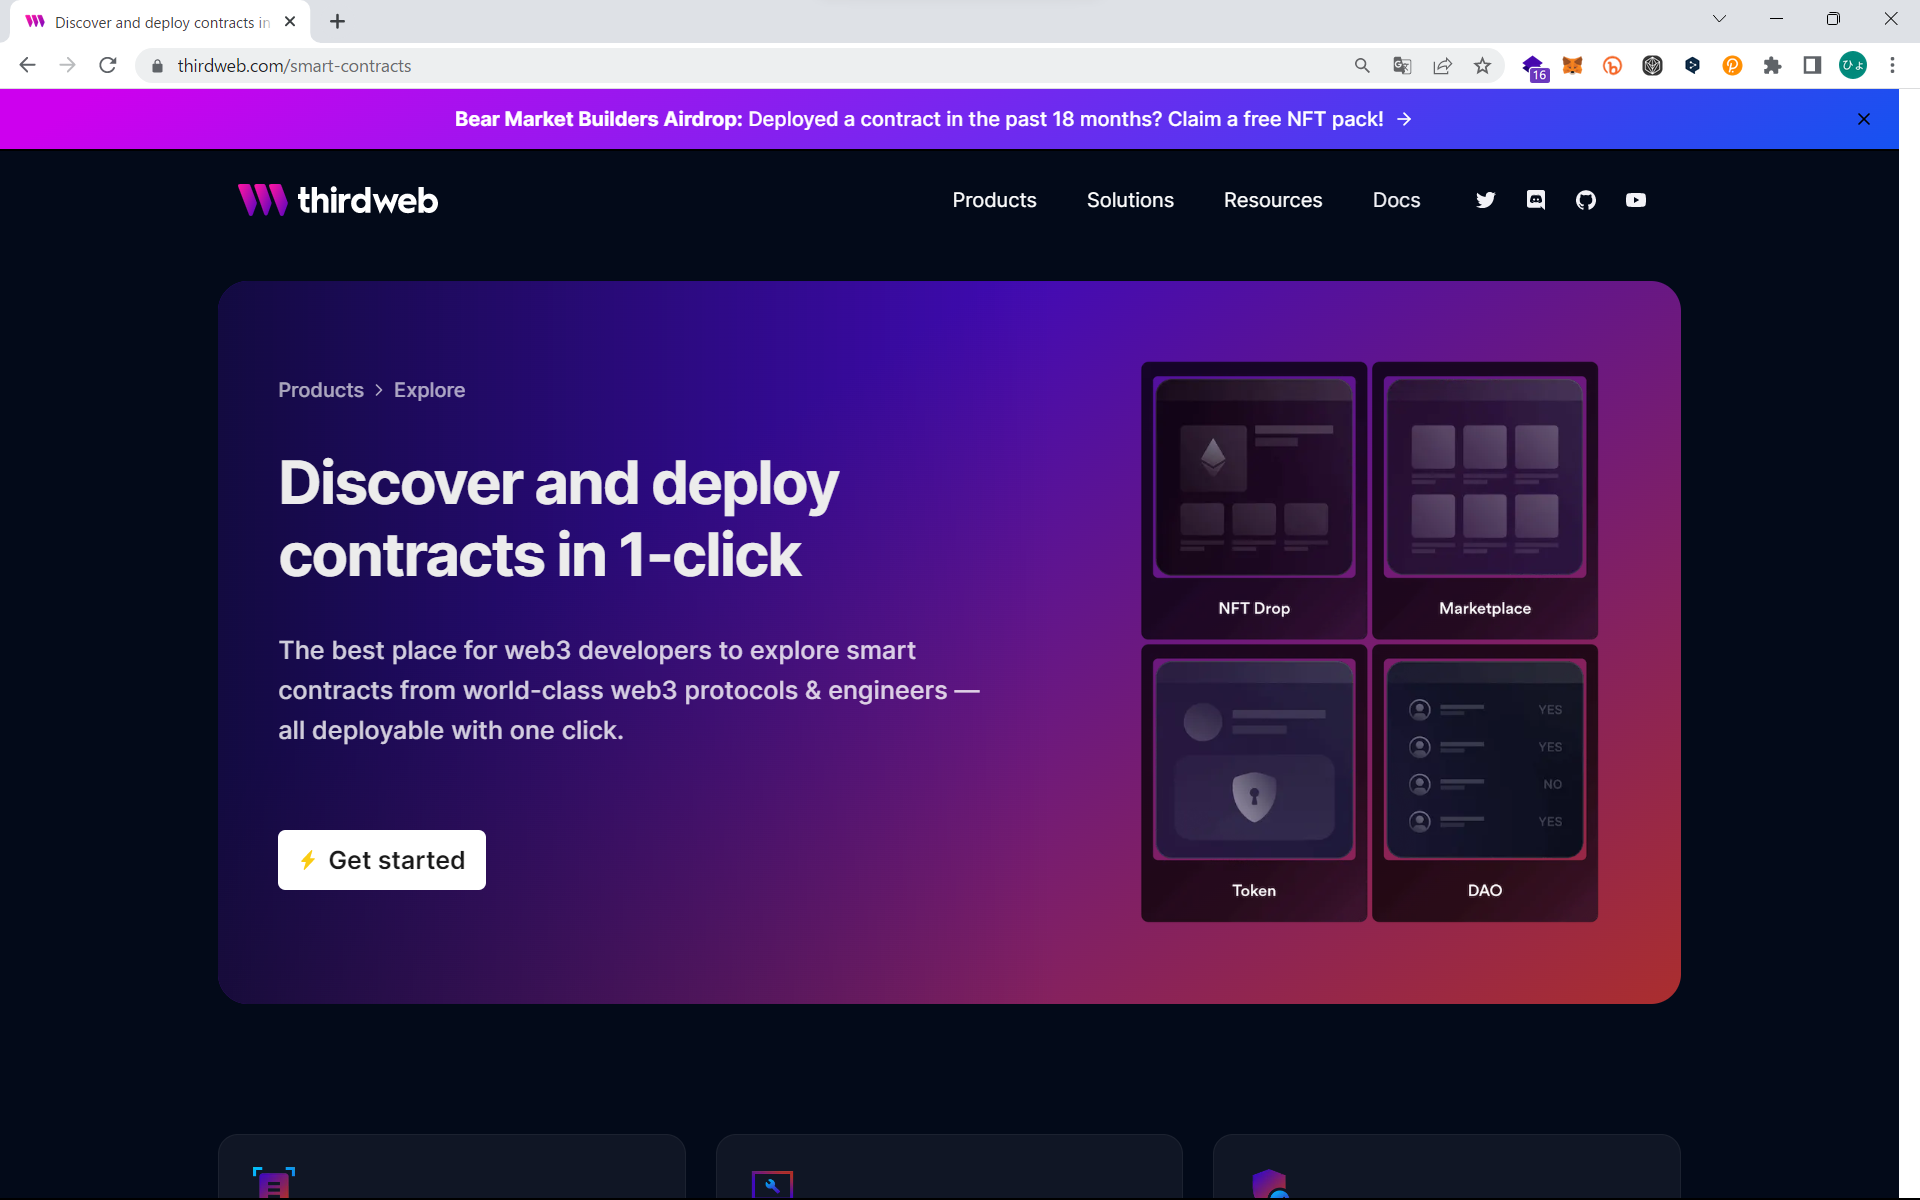Click the Google Translate icon

pyautogui.click(x=1402, y=66)
